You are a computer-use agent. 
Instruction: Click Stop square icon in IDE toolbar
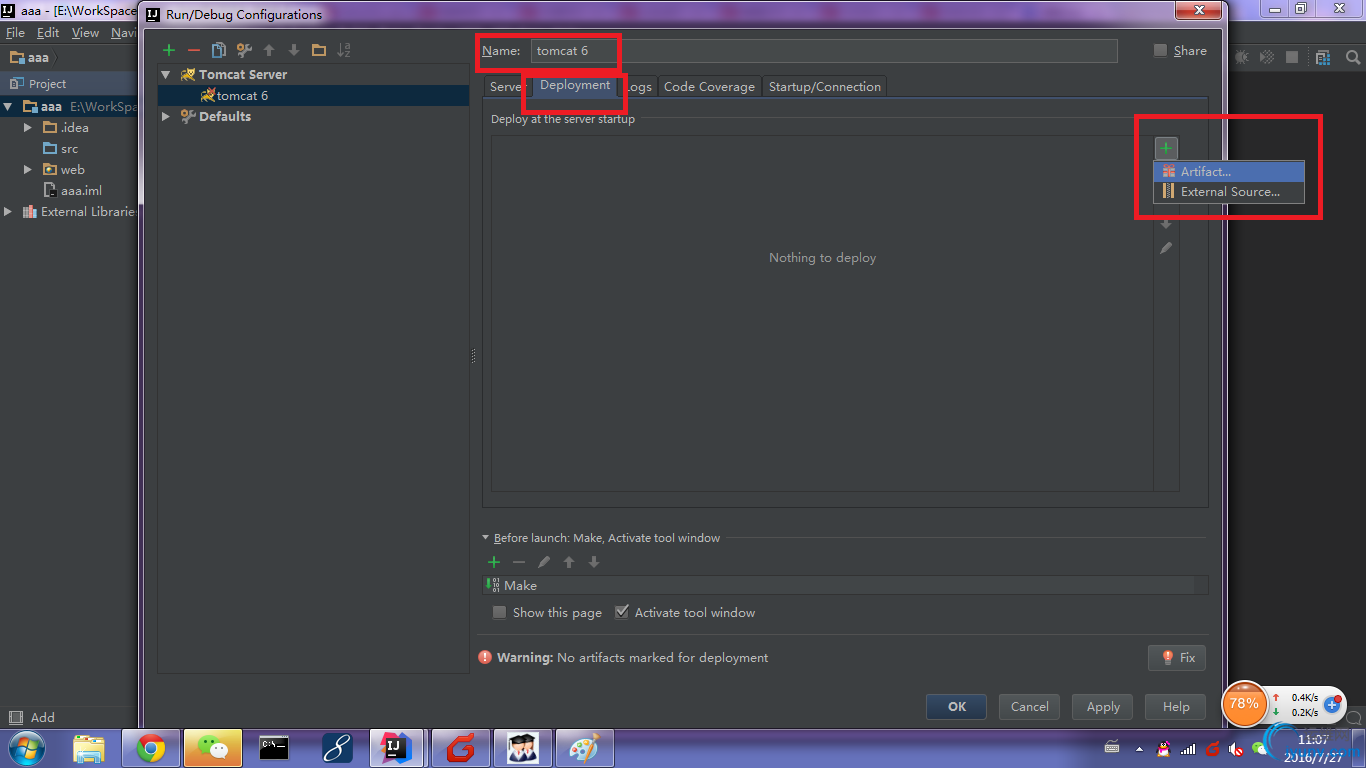tap(1292, 58)
